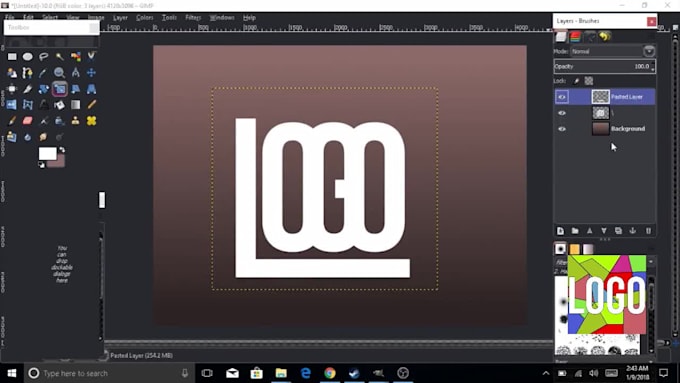This screenshot has width=680, height=383.
Task: Select the Fuzzy Select wand tool
Action: click(x=59, y=56)
